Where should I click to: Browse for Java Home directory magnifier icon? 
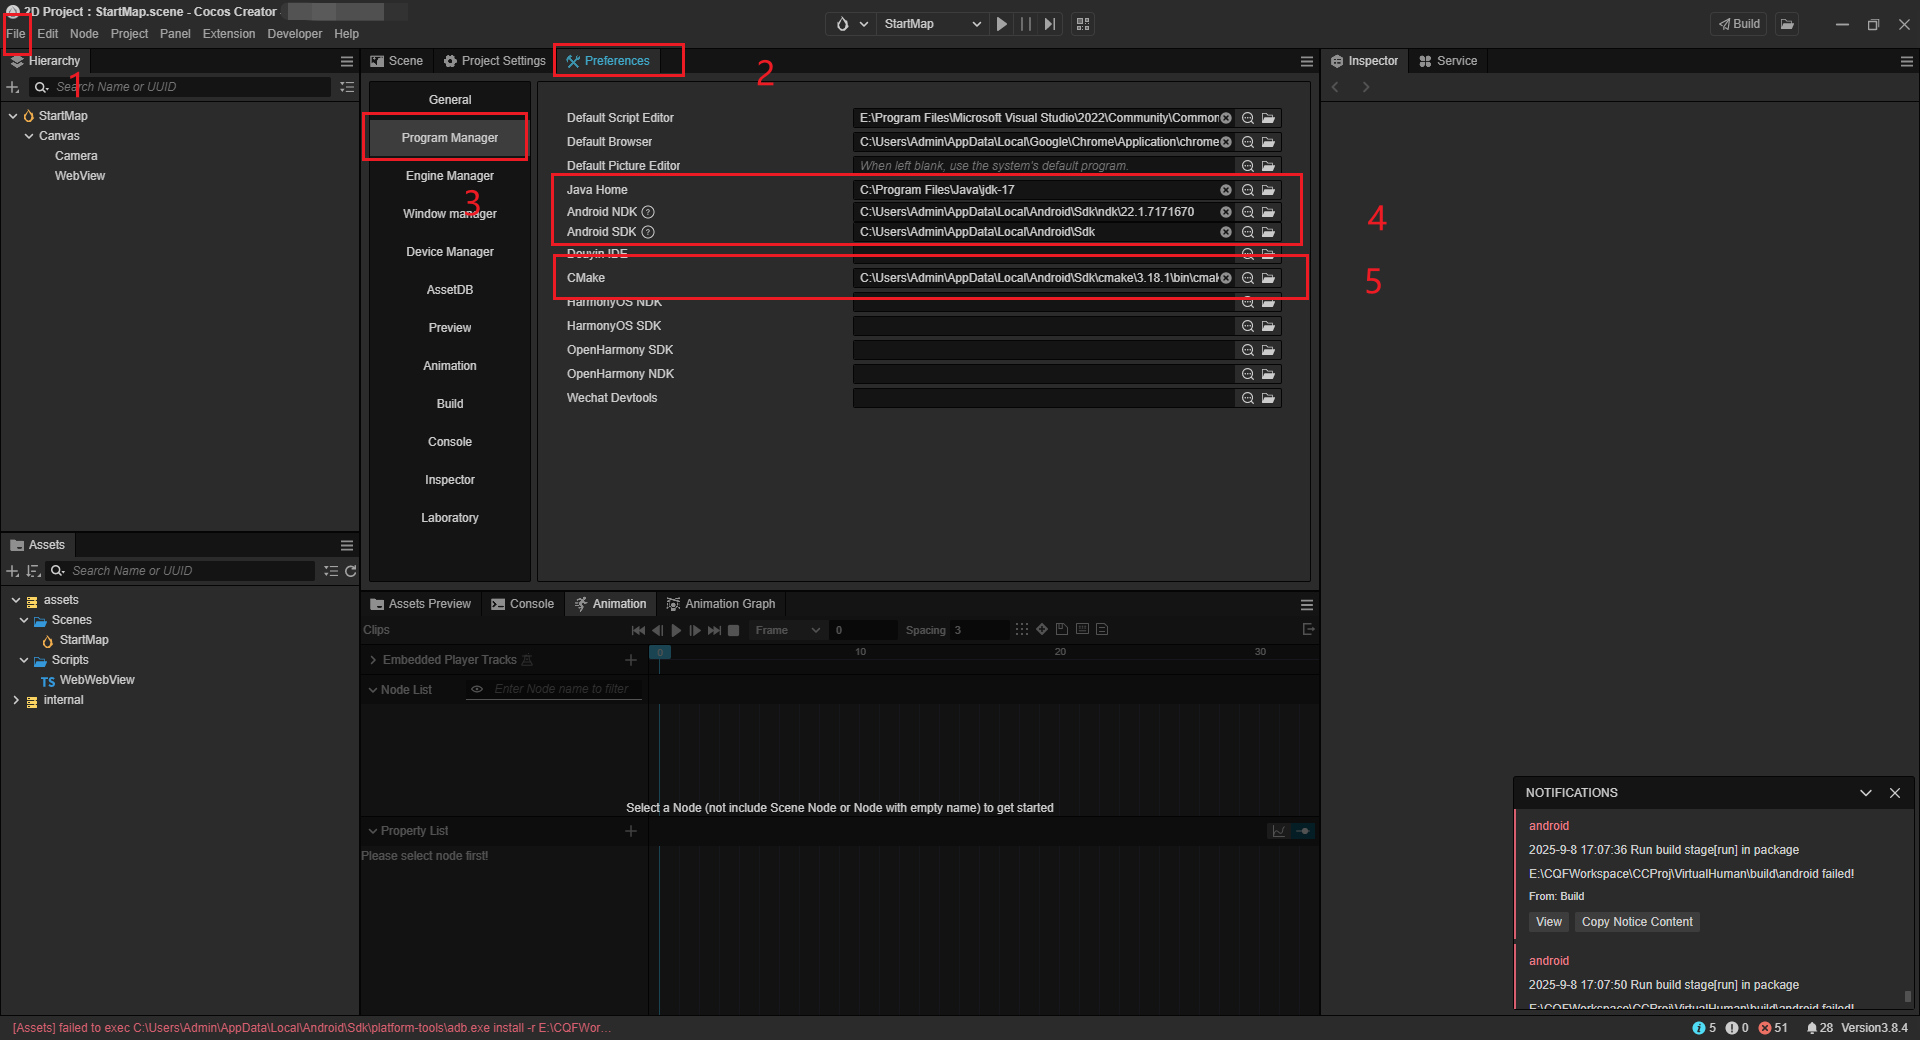click(x=1248, y=190)
